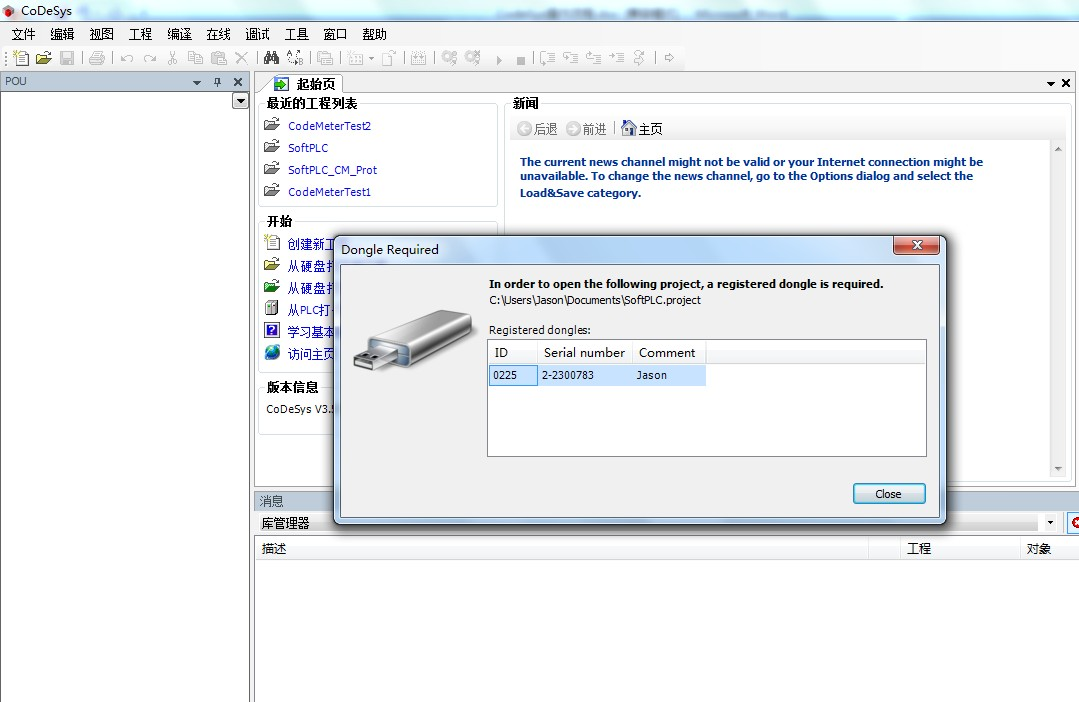The image size is (1079, 702).
Task: Open the dropdown arrow beside the grid toolbar icon
Action: point(372,58)
